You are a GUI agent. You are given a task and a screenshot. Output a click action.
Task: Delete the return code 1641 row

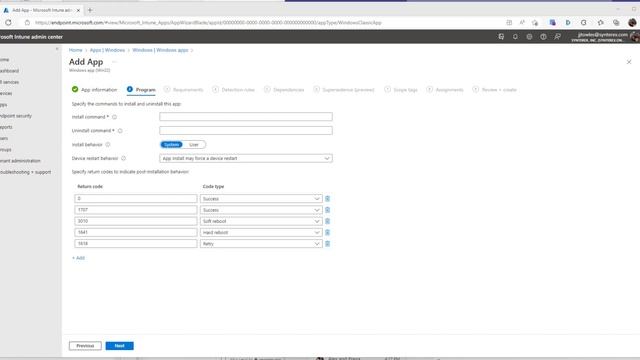point(327,232)
